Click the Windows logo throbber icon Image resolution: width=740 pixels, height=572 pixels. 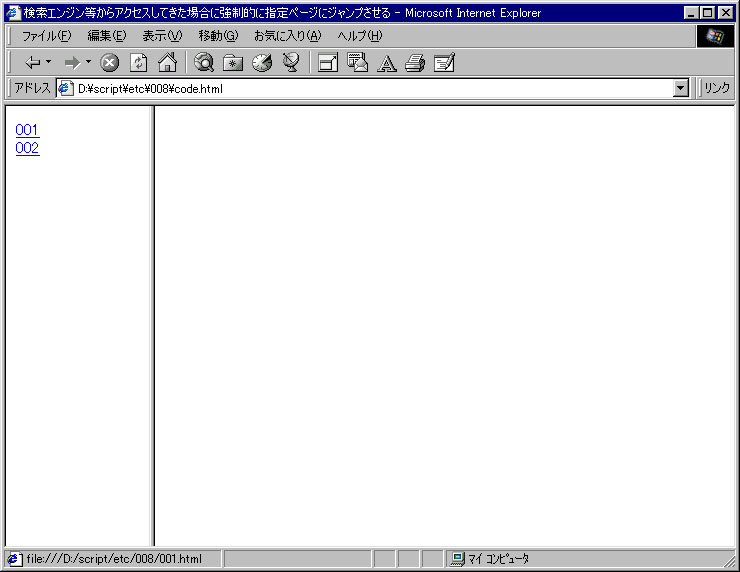715,36
